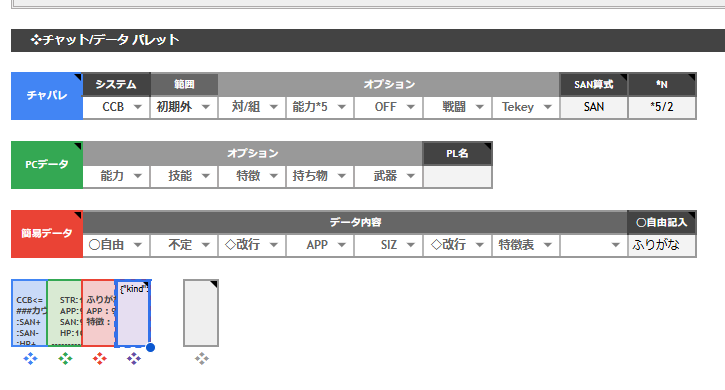Open the 持ち物 dropdown
Screen dimensions: 725x390
click(342, 176)
